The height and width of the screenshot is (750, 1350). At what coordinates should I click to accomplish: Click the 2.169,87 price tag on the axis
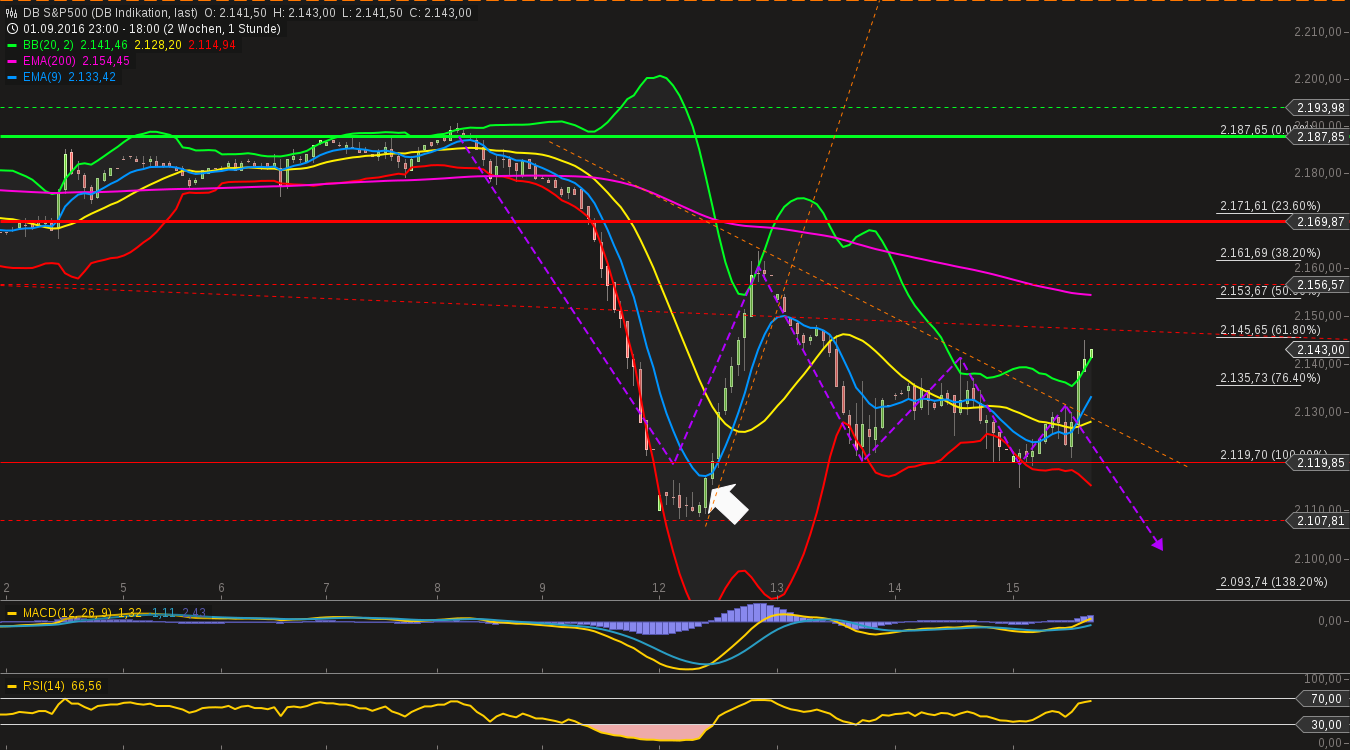[1315, 222]
